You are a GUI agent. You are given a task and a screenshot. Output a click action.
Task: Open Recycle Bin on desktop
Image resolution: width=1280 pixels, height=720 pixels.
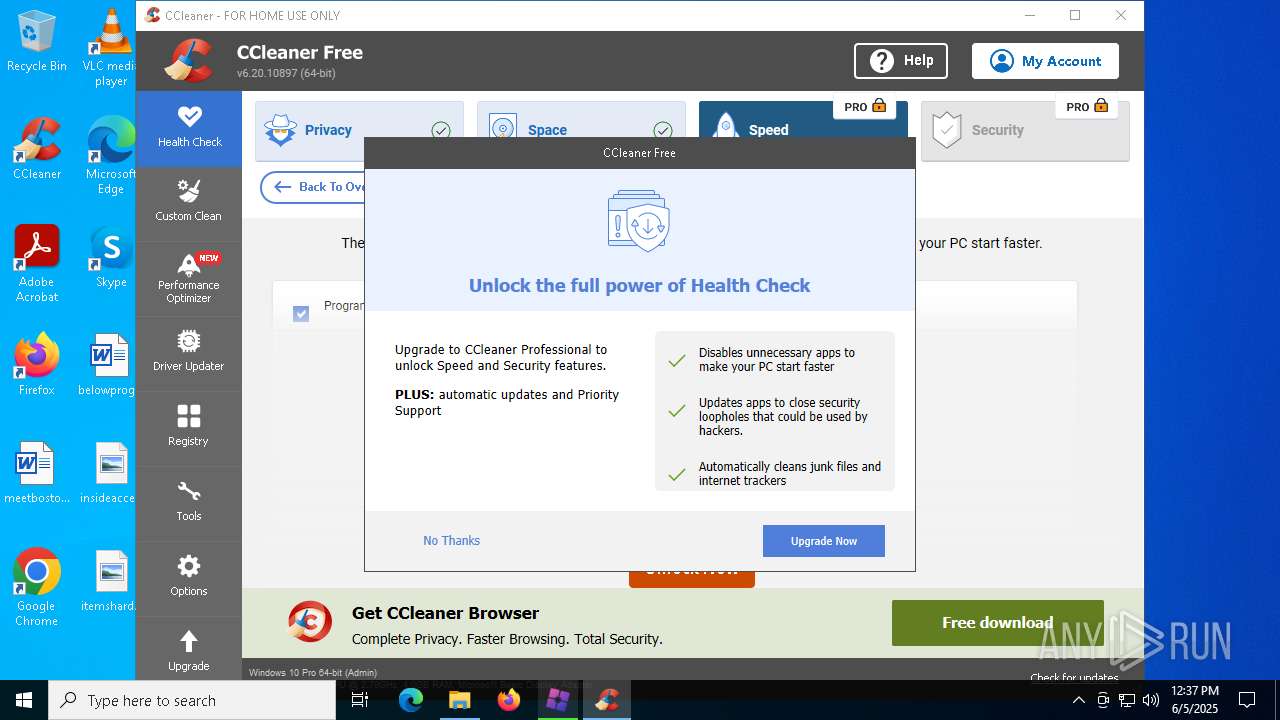pyautogui.click(x=37, y=40)
